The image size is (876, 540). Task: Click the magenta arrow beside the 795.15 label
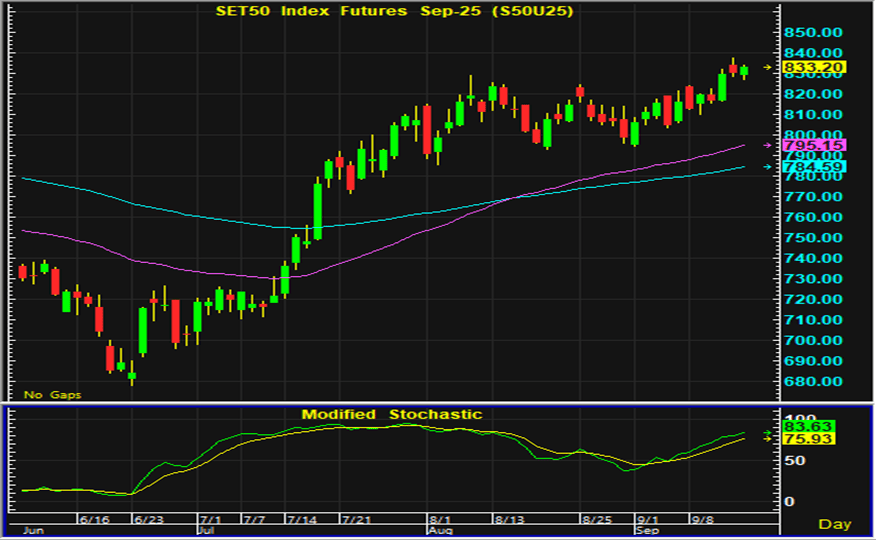(x=768, y=145)
